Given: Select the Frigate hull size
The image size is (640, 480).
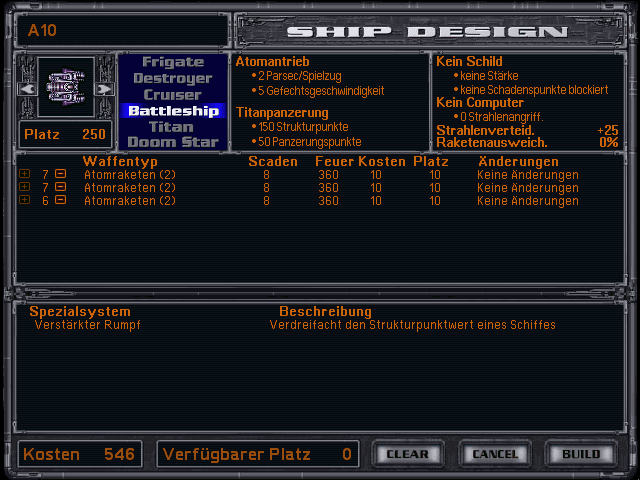Looking at the screenshot, I should [172, 62].
